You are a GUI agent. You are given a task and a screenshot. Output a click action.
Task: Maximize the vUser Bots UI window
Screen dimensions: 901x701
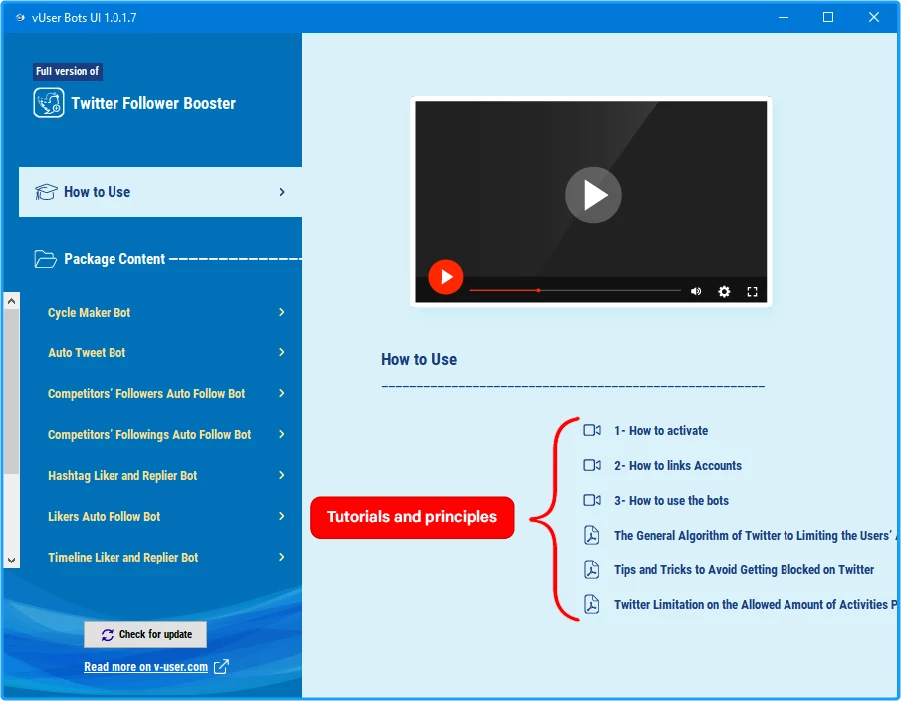click(828, 17)
